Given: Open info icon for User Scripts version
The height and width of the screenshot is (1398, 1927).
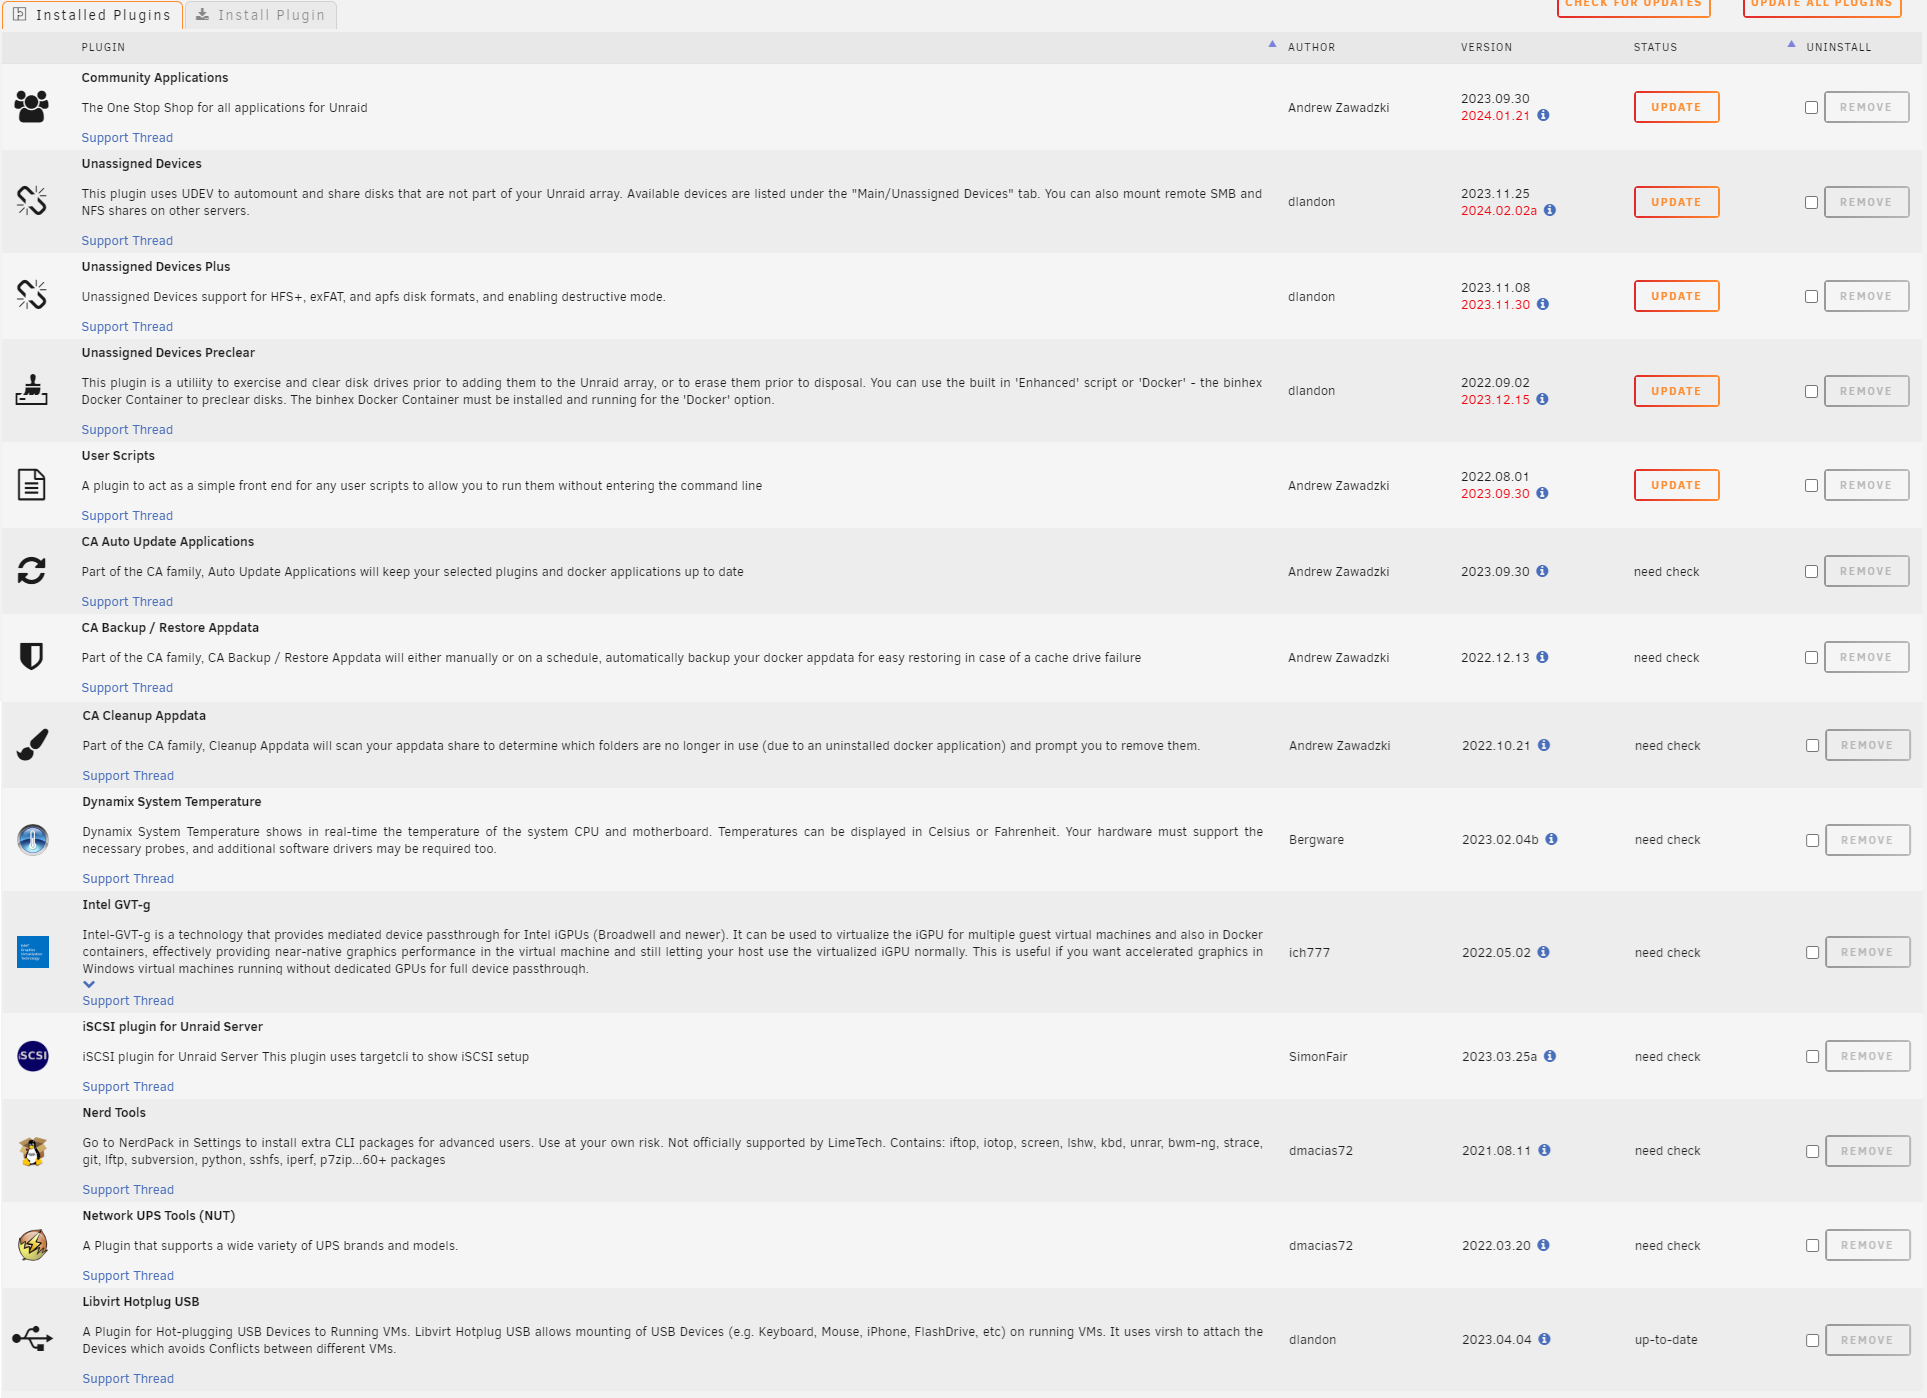Looking at the screenshot, I should 1542,493.
